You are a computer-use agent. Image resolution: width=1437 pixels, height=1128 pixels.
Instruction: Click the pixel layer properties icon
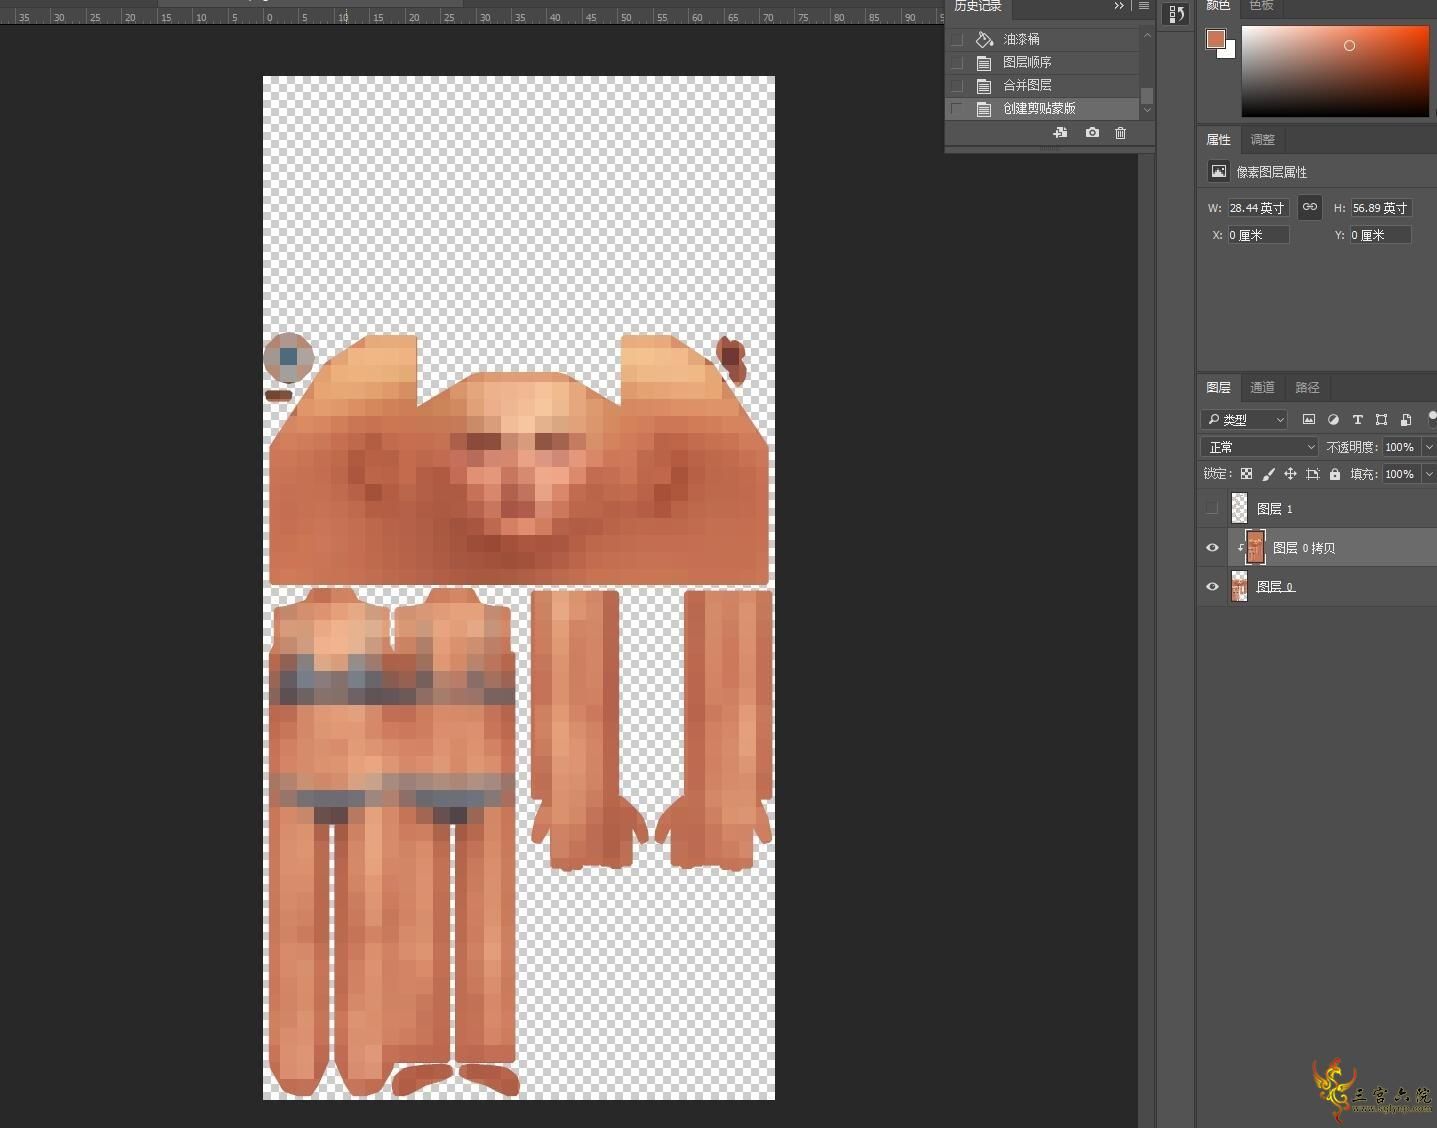(x=1218, y=171)
